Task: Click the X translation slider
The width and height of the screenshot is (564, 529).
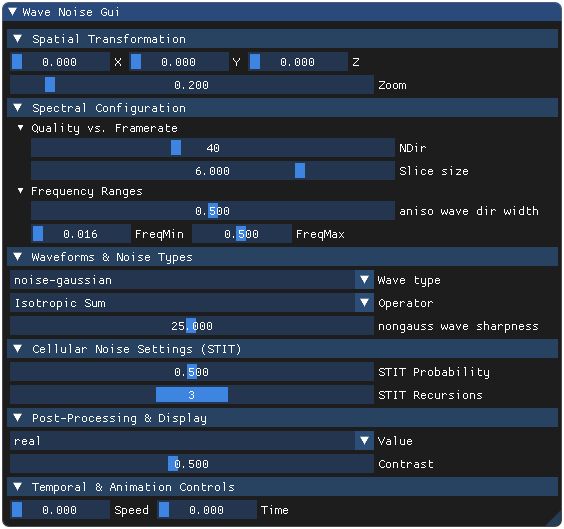Action: coord(60,62)
